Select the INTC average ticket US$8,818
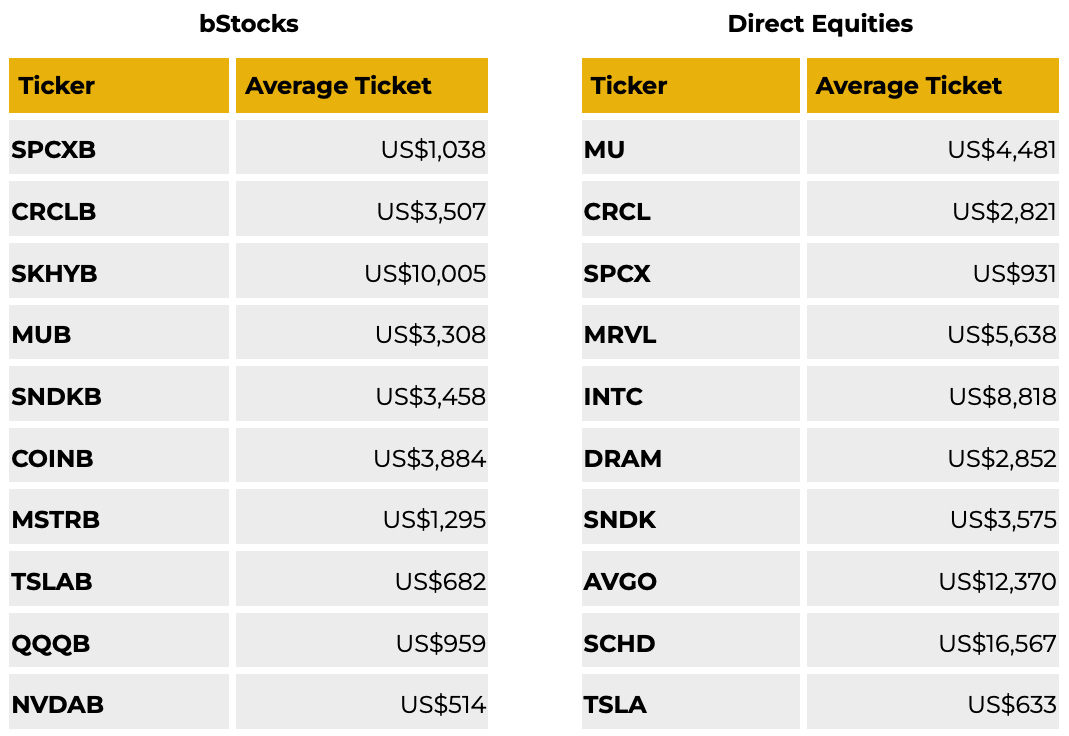Screen dimensions: 1069x736 933,393
